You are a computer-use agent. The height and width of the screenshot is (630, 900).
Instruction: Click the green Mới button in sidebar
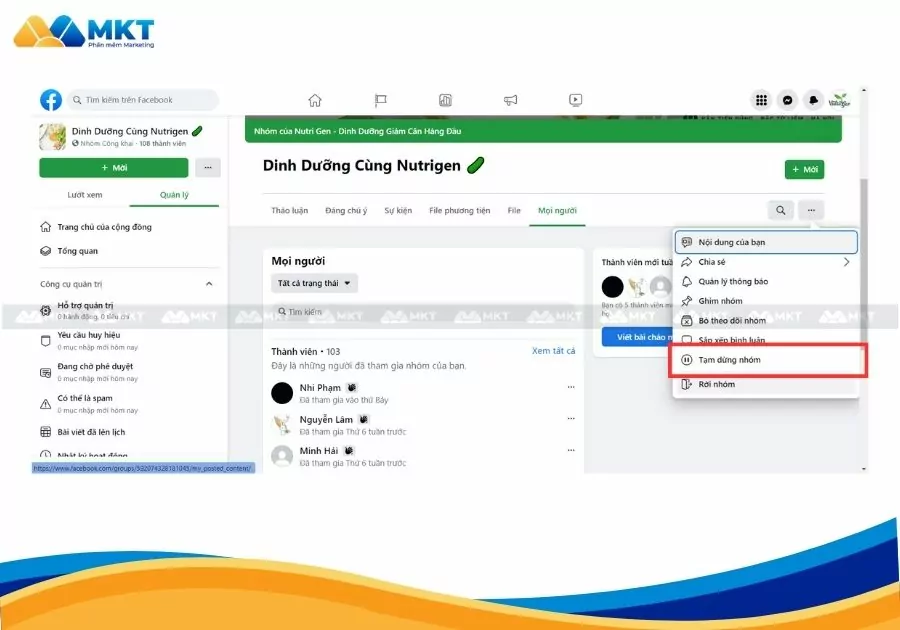click(114, 168)
